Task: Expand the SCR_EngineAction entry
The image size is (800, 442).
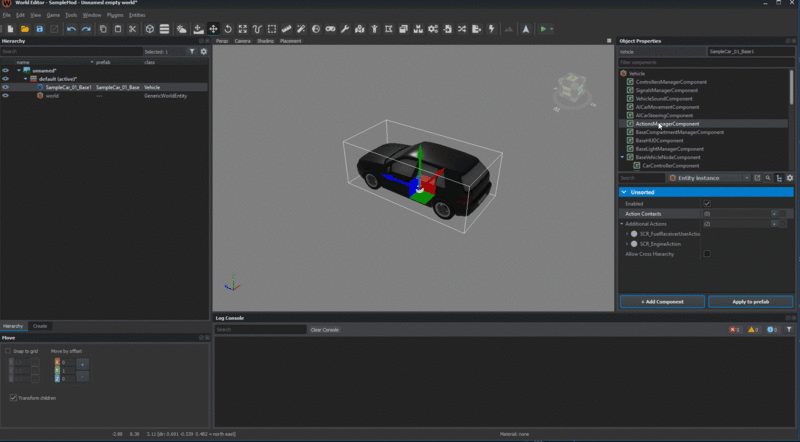Action: (627, 244)
